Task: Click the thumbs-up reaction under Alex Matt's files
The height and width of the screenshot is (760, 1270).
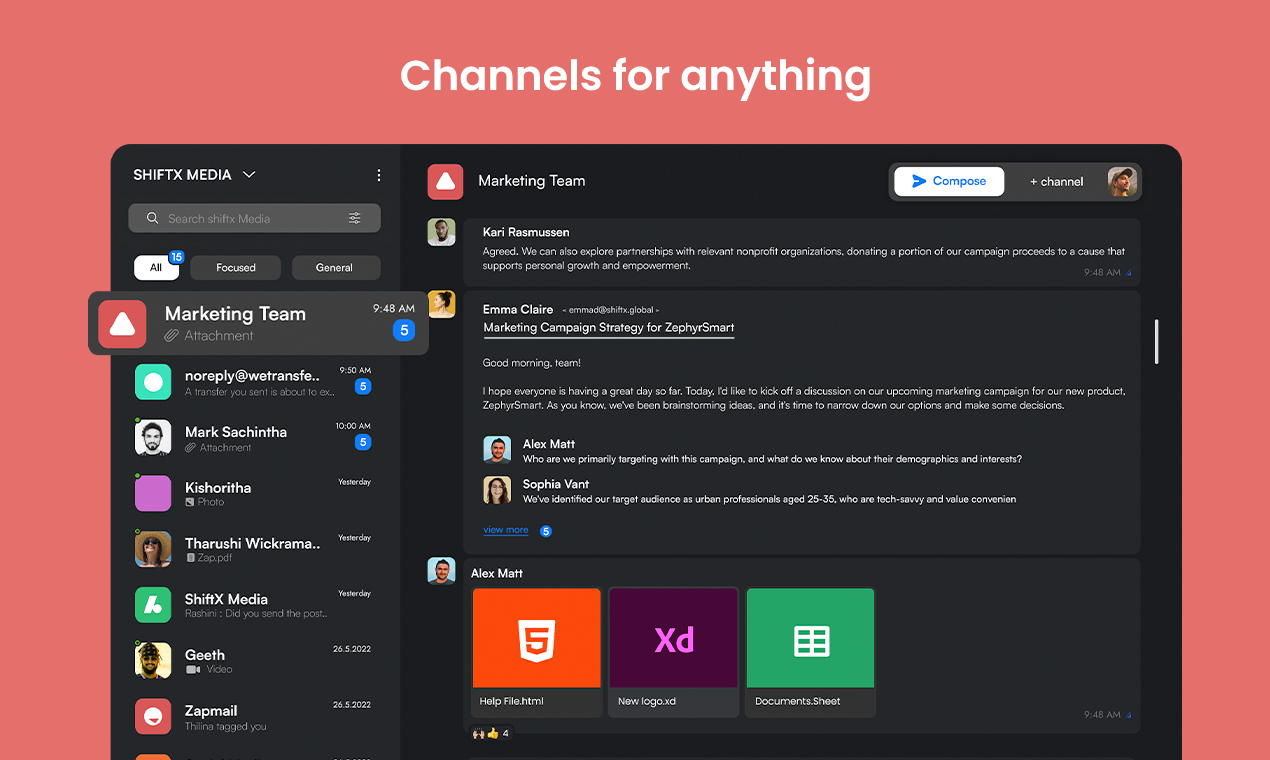Action: [492, 733]
